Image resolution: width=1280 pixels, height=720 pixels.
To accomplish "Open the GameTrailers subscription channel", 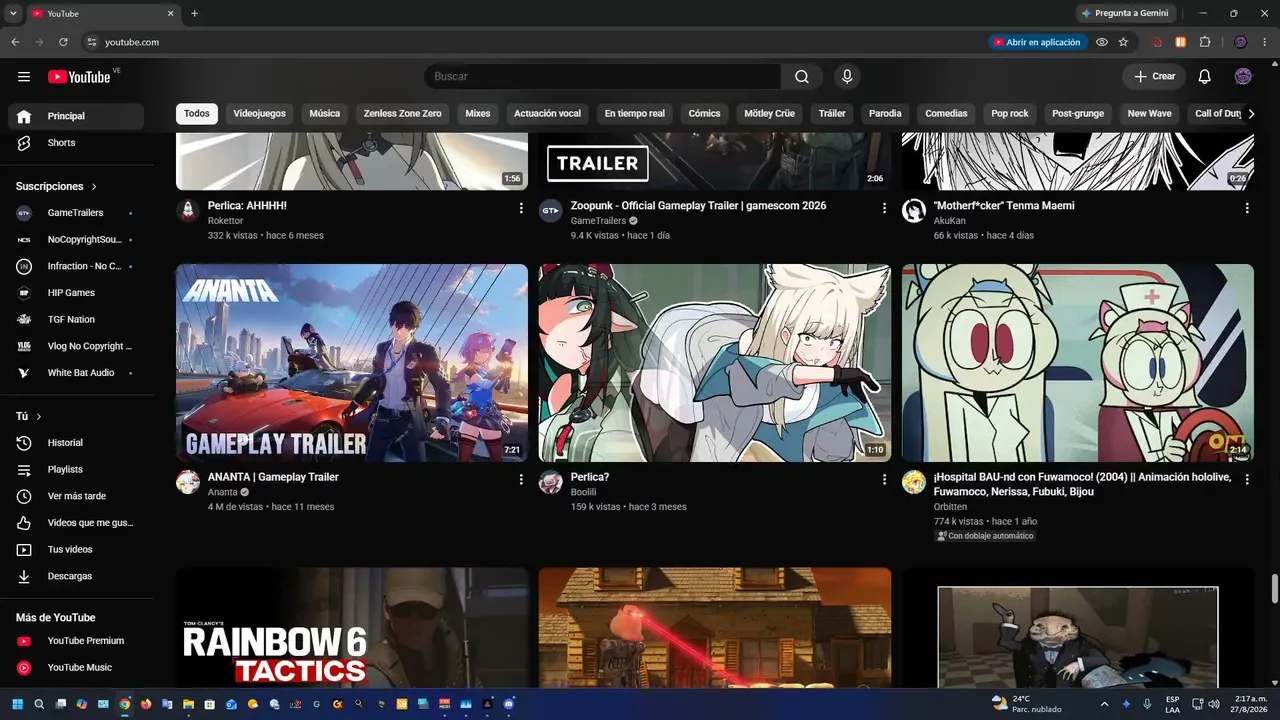I will [x=76, y=213].
